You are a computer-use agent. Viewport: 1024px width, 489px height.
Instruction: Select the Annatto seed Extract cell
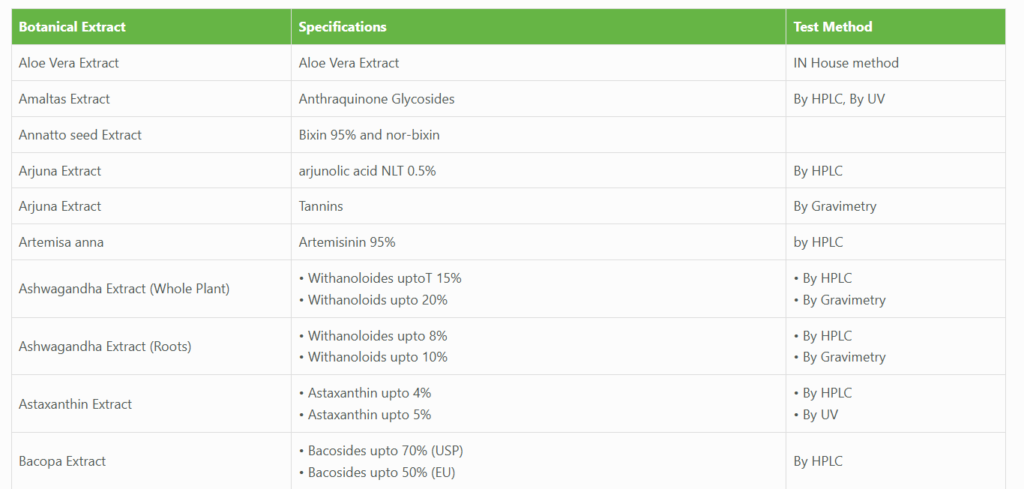pos(80,135)
